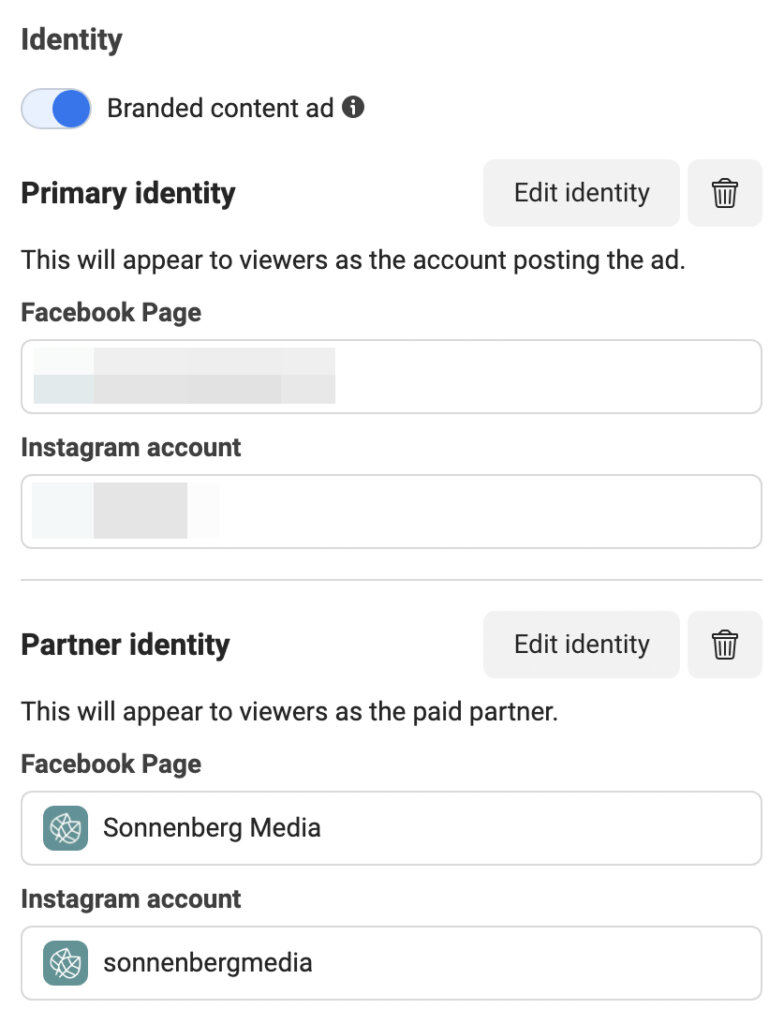Open the partner Facebook Page field showing Sonnenberg Media
The image size is (784, 1024).
[392, 827]
